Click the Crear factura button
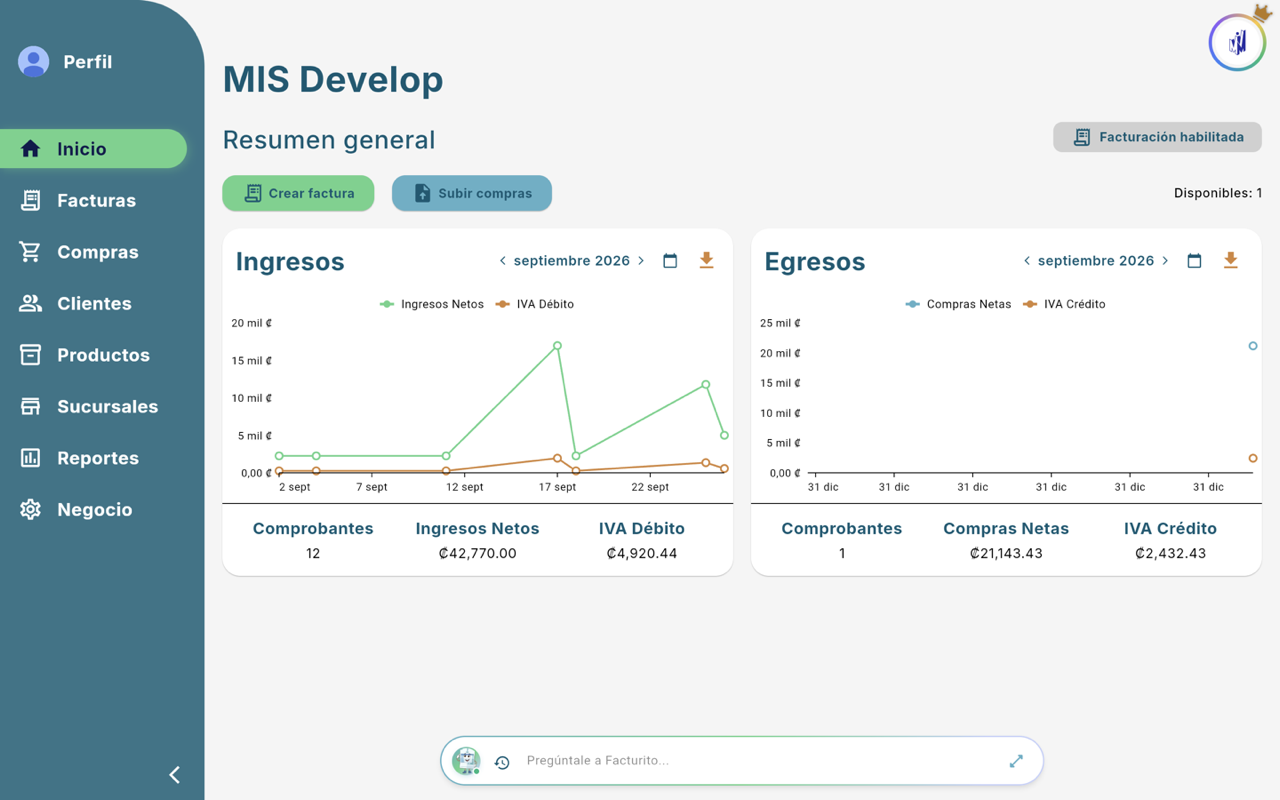This screenshot has width=1280, height=800. click(x=298, y=193)
